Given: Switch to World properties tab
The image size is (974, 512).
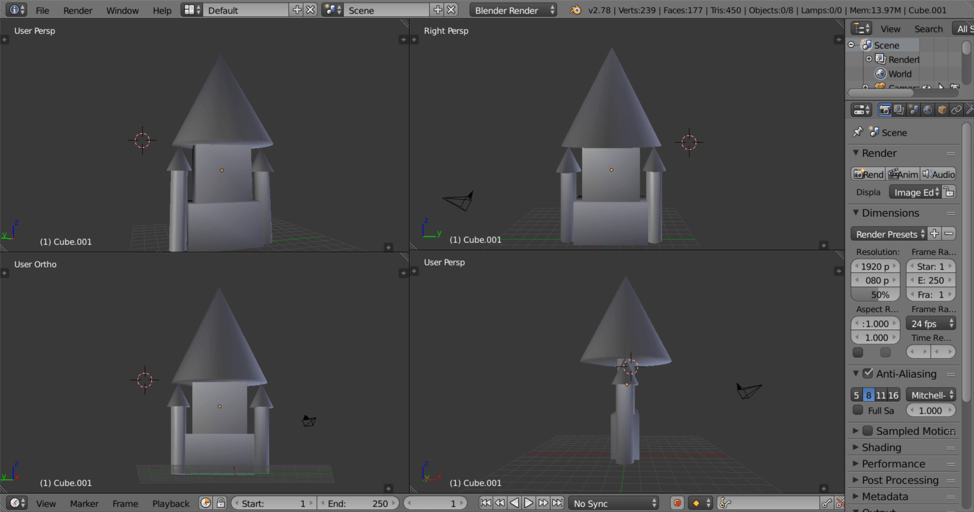Looking at the screenshot, I should (927, 110).
